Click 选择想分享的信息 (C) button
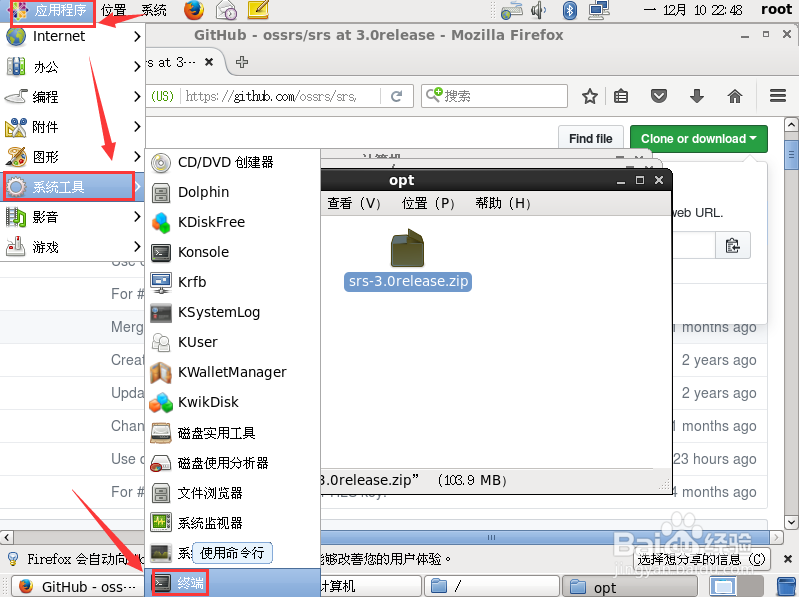 [701, 559]
